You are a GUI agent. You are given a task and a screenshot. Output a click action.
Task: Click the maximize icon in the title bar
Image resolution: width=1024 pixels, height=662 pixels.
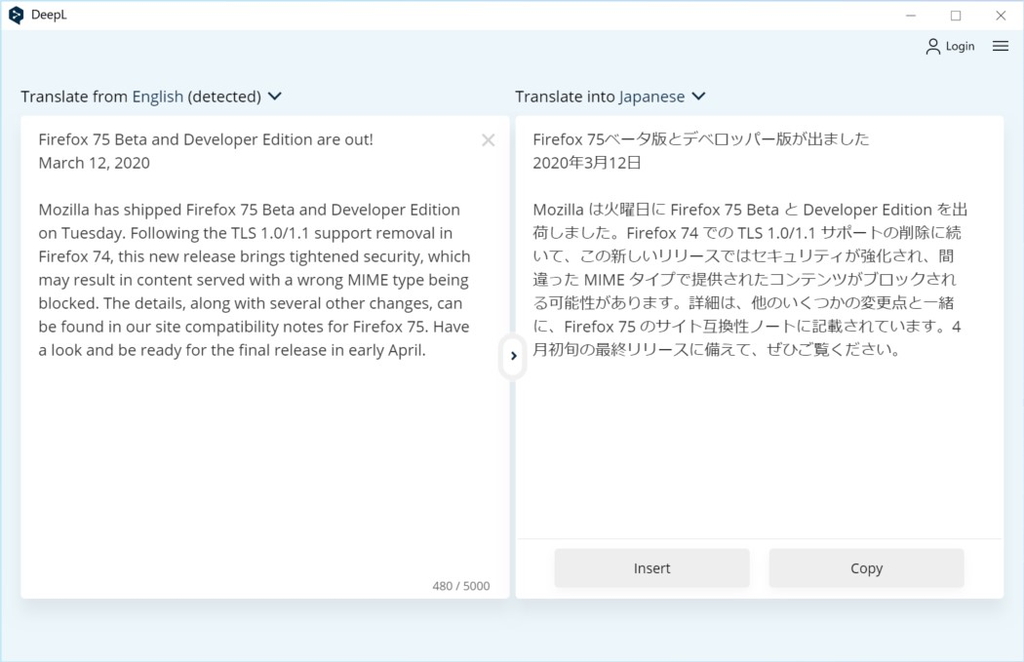point(955,15)
